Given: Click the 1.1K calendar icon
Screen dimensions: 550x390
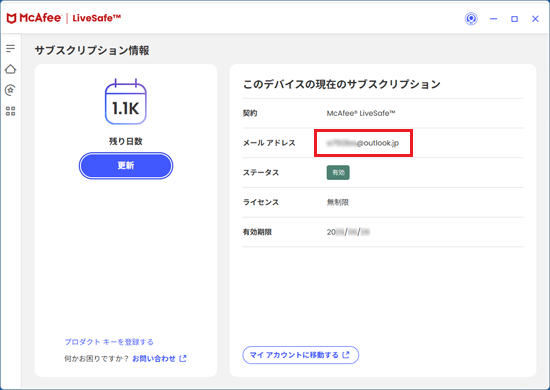Looking at the screenshot, I should click(x=126, y=102).
